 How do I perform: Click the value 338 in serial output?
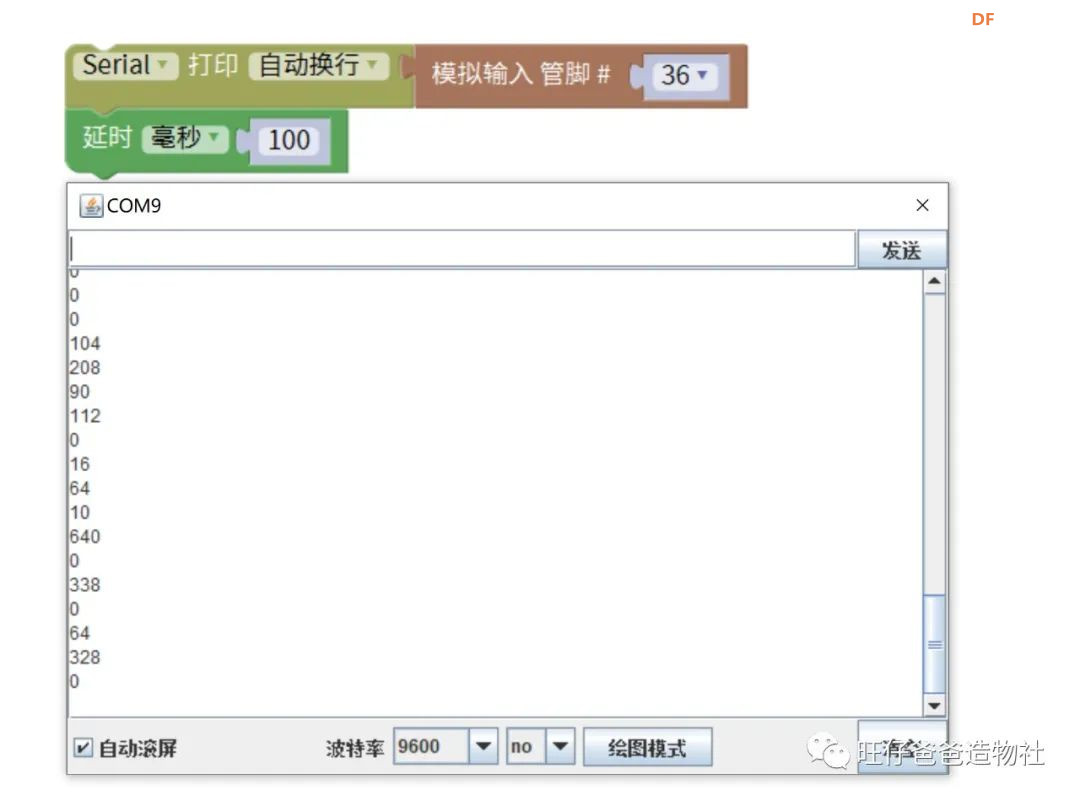[x=85, y=585]
